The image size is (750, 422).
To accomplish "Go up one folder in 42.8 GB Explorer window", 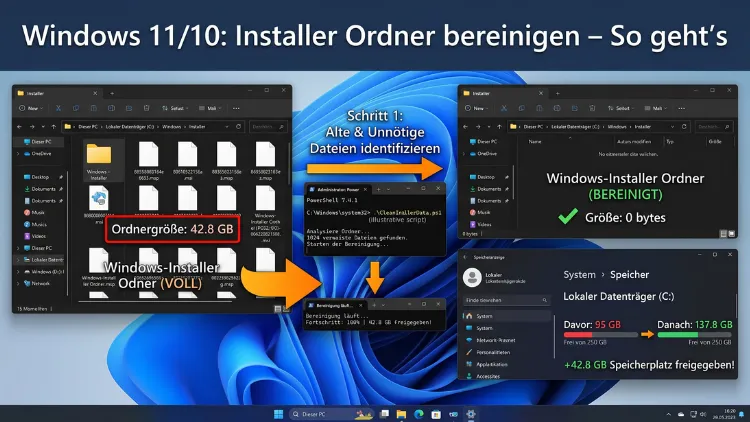I will point(54,127).
